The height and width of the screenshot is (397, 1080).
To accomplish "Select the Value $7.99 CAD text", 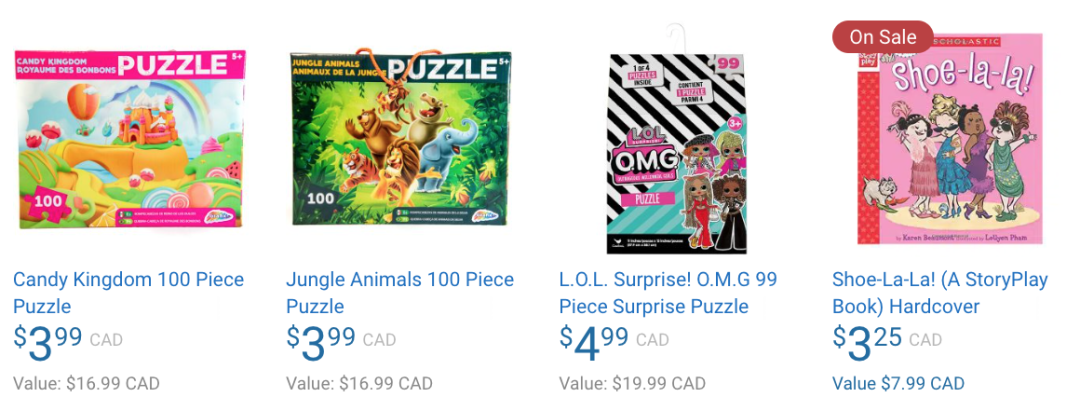I will pos(898,383).
